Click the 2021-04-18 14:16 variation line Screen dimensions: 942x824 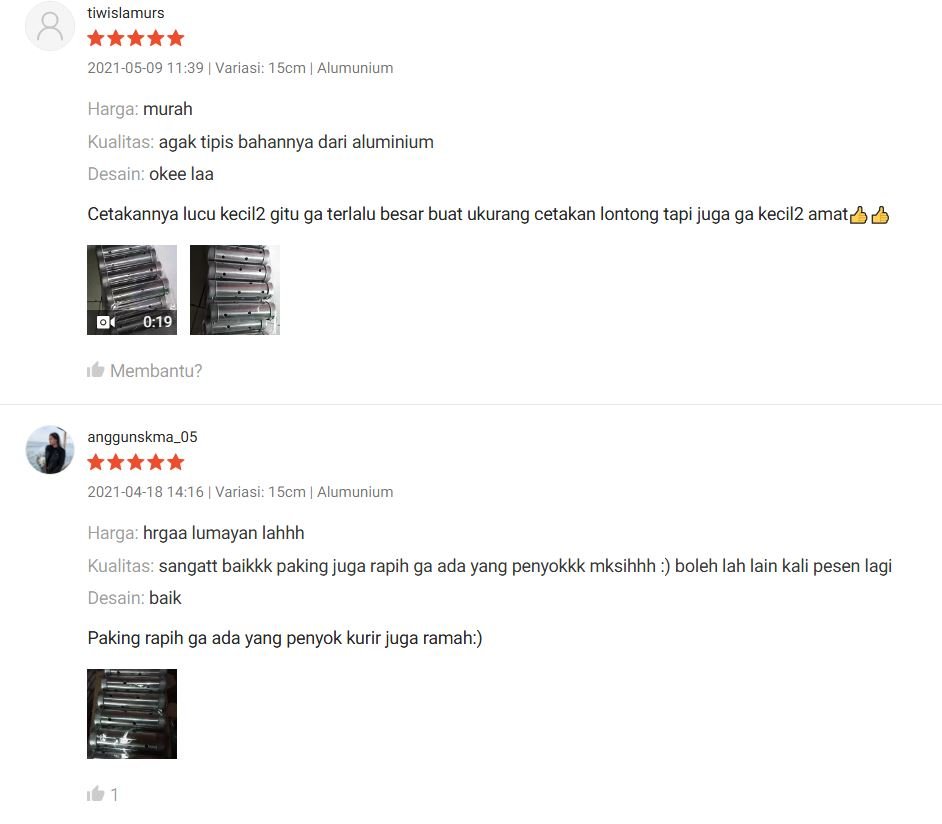pos(240,492)
